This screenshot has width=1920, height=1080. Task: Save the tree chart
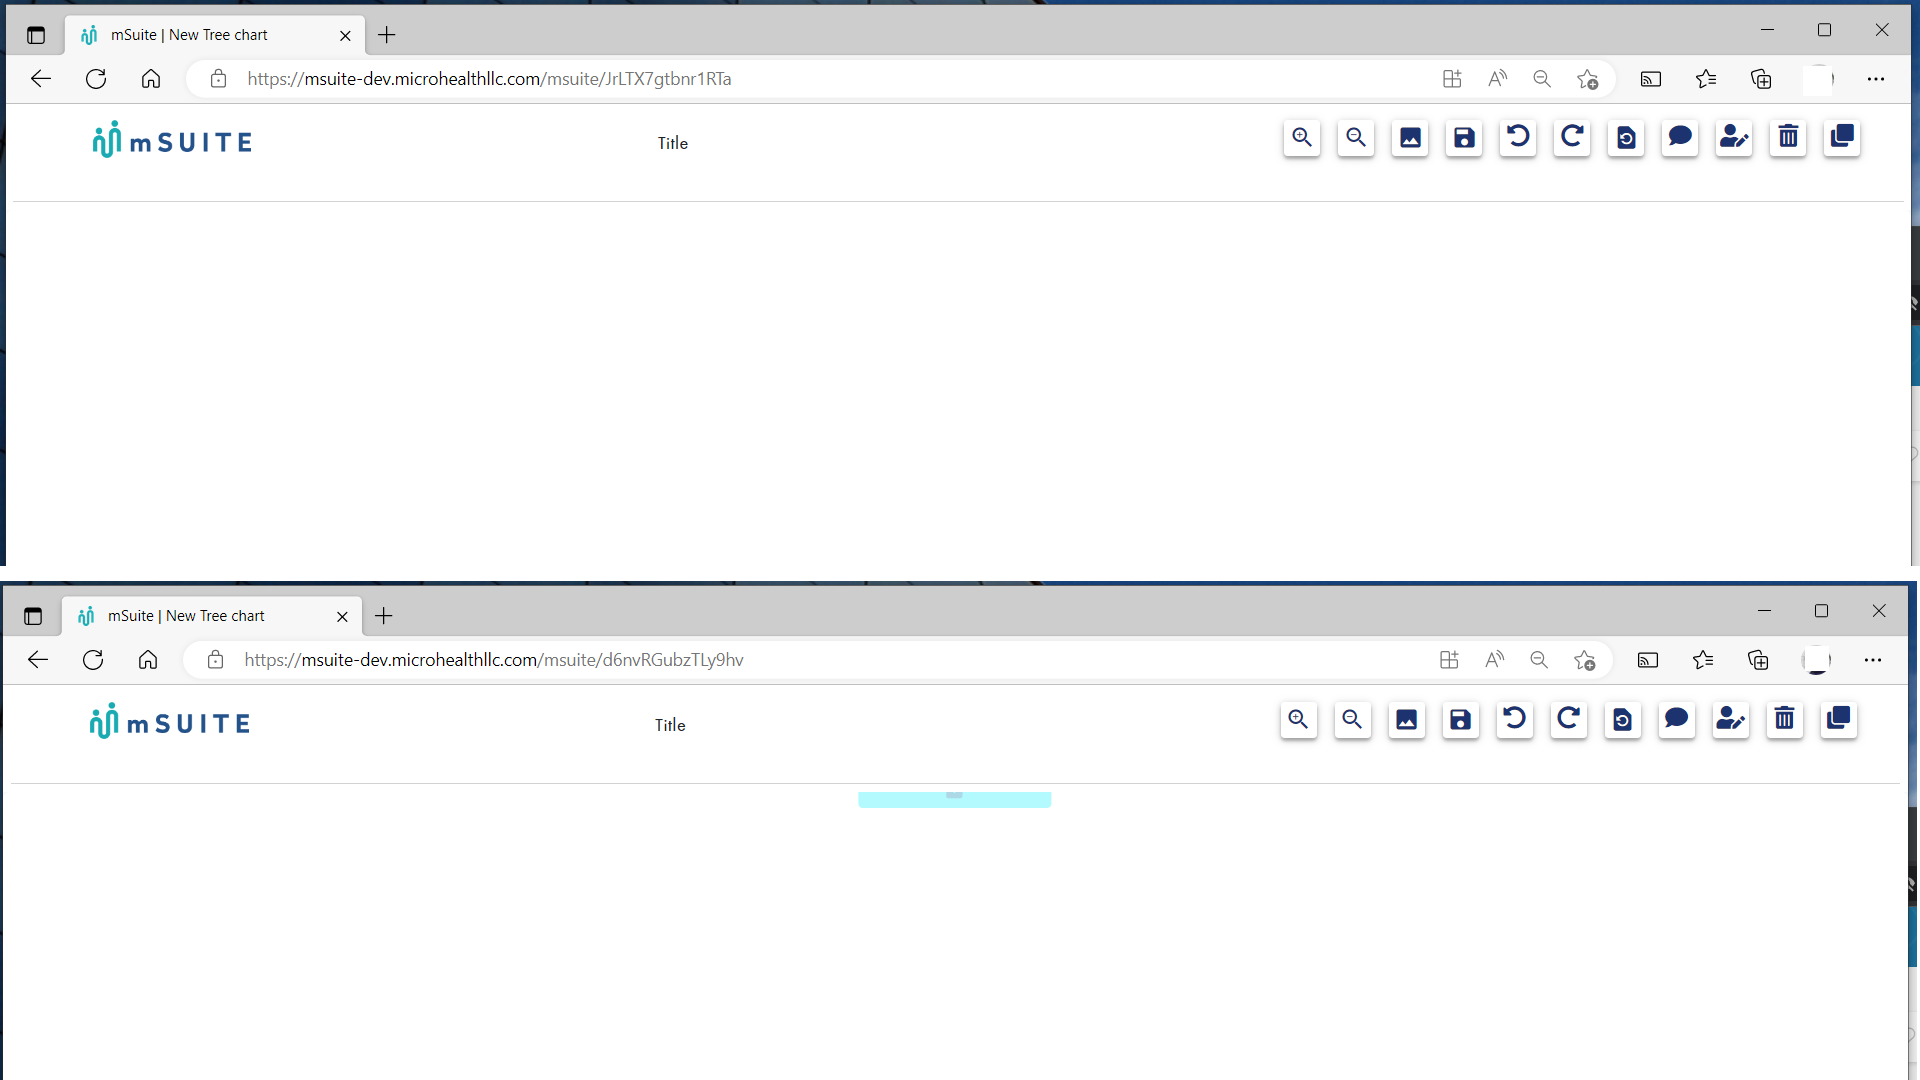pos(1463,138)
